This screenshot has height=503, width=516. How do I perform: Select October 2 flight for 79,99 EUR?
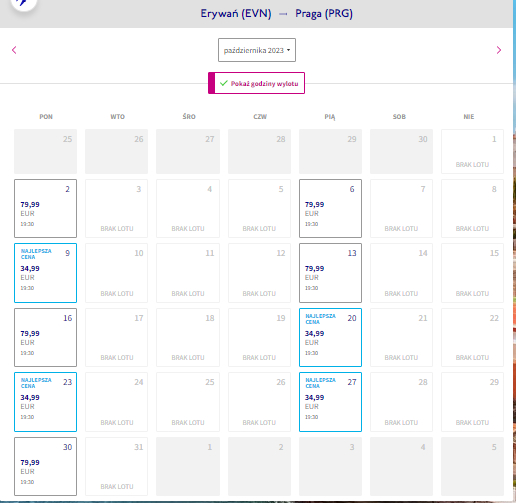pyautogui.click(x=45, y=208)
